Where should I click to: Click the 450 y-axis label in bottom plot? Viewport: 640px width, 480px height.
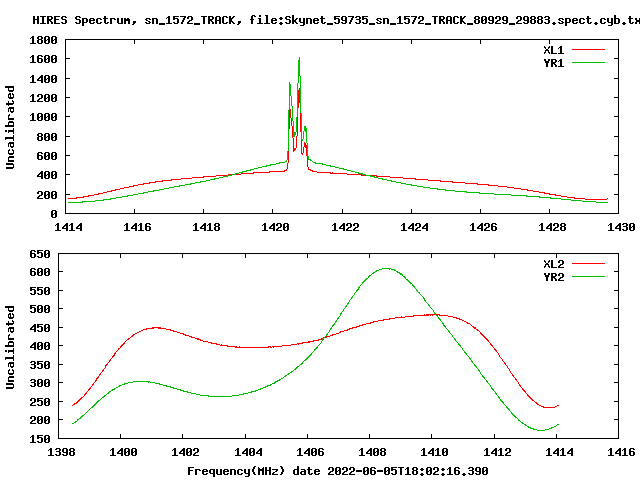click(x=40, y=328)
